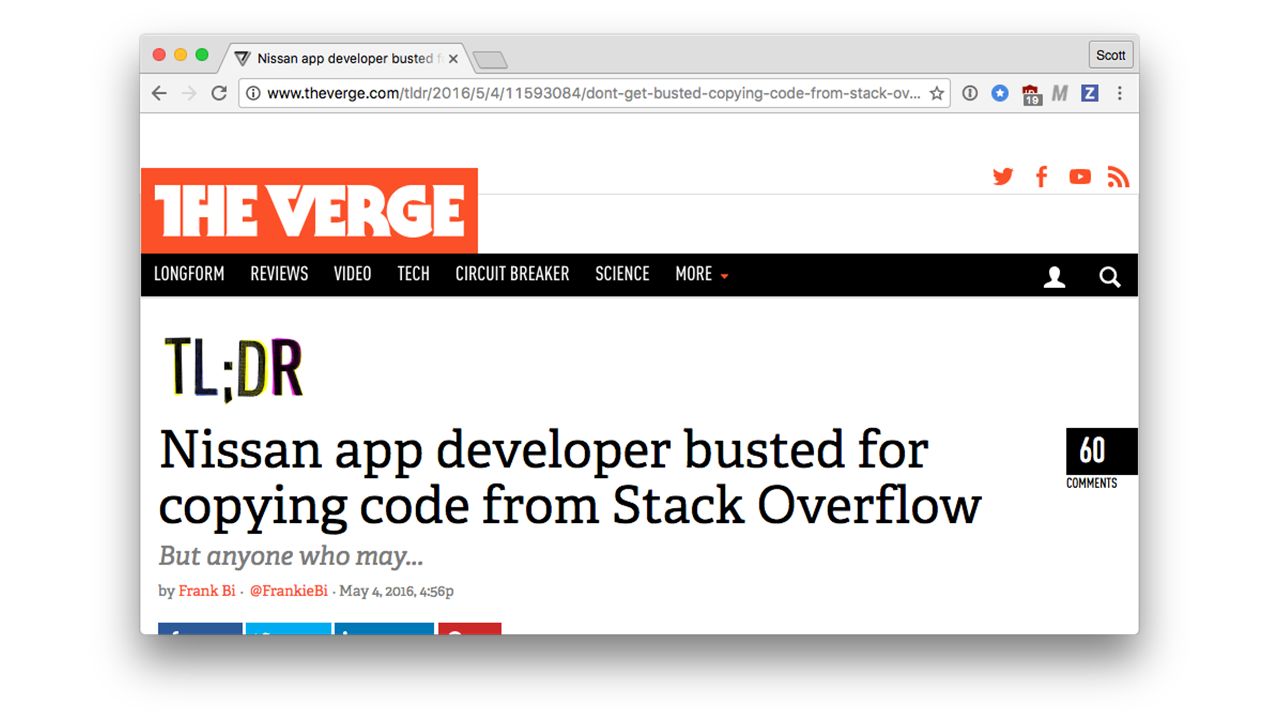
Task: Click the date 'May 4, 2016, 4:56p'
Action: [x=396, y=591]
